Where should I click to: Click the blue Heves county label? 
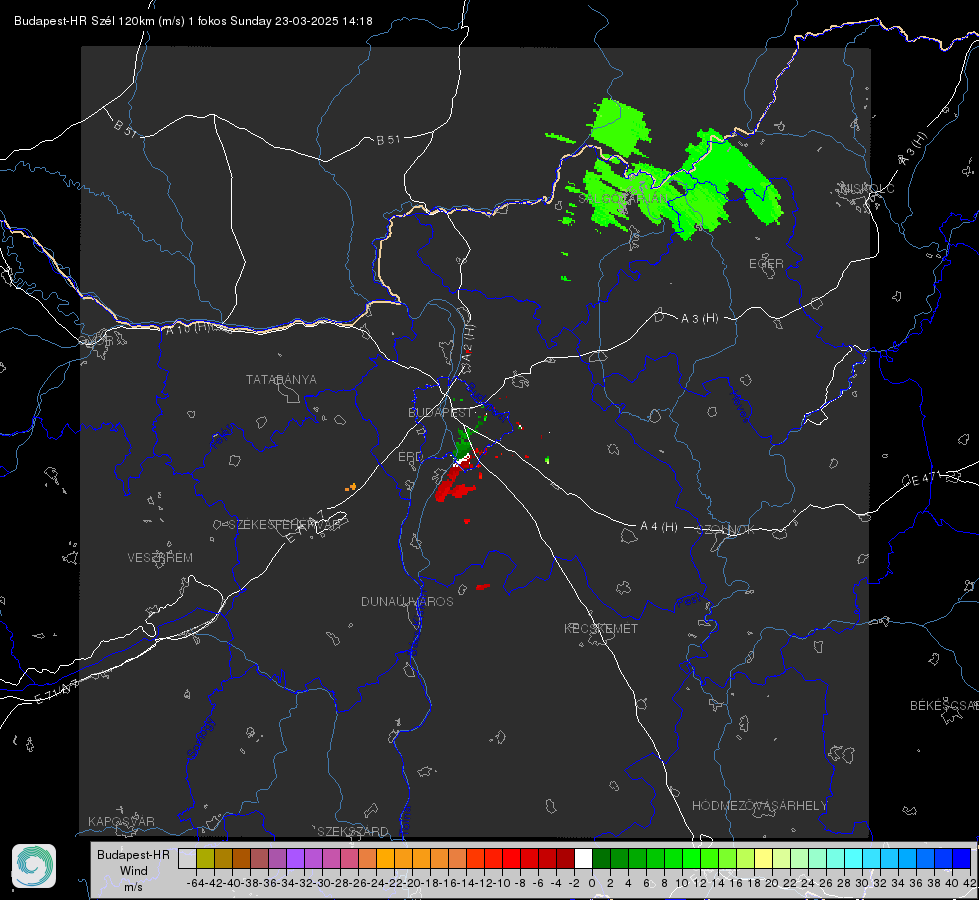(739, 406)
